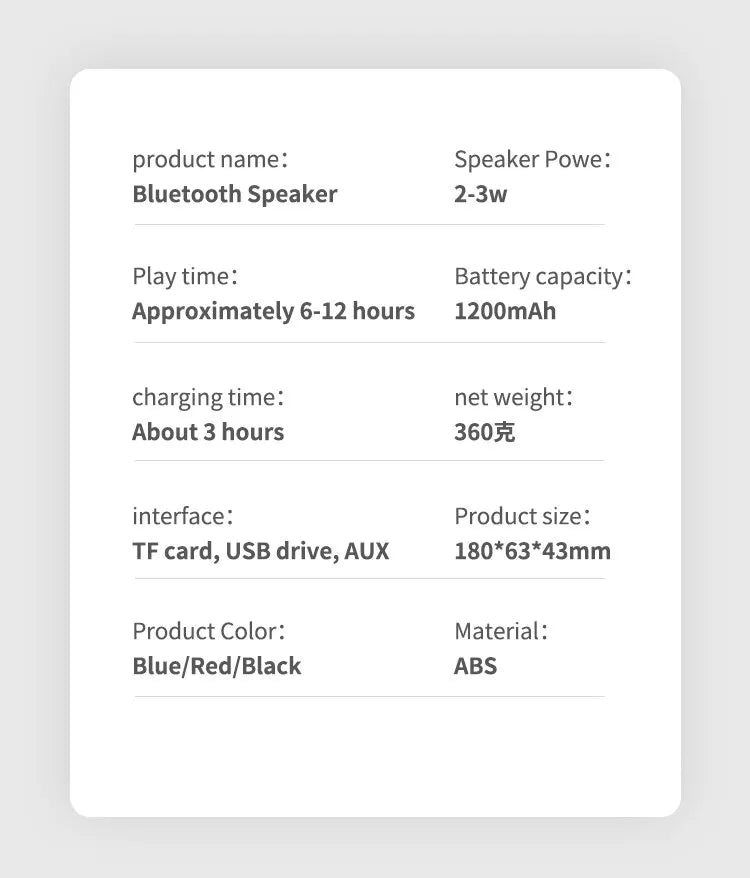Image resolution: width=750 pixels, height=878 pixels.
Task: Click the "Material:" label
Action: click(x=501, y=631)
